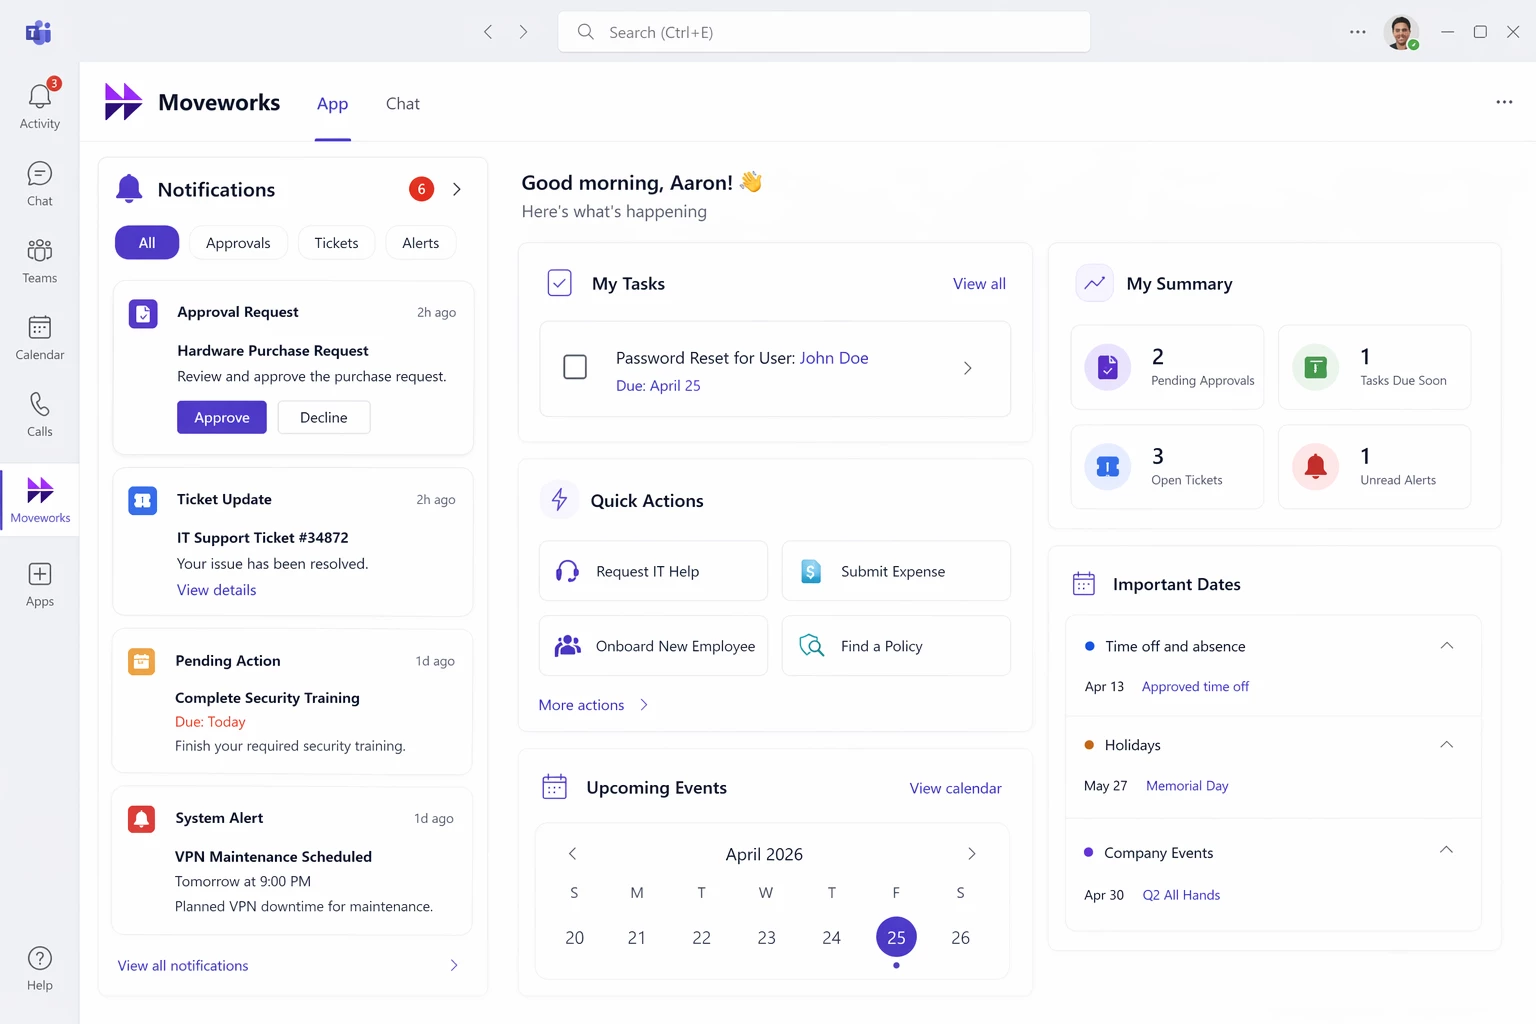Open Q2 All Hands event link
Viewport: 1536px width, 1024px height.
[1181, 895]
